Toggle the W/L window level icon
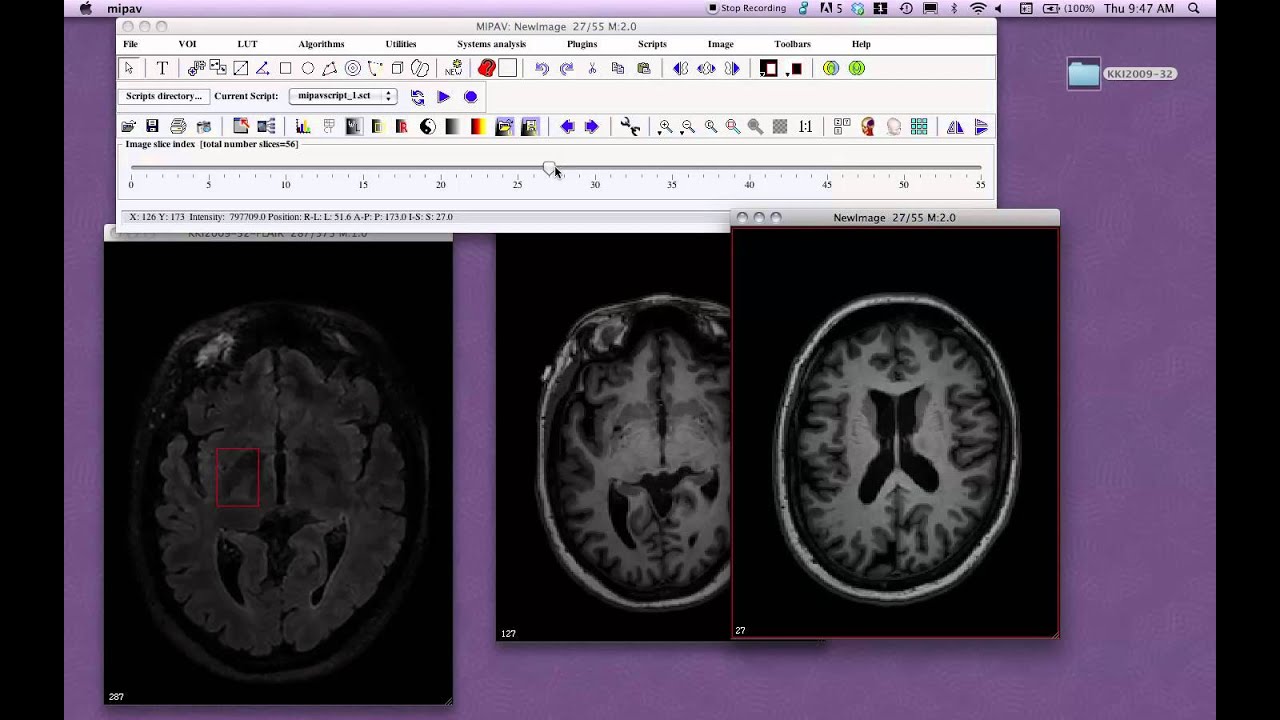This screenshot has height=720, width=1280. click(353, 126)
